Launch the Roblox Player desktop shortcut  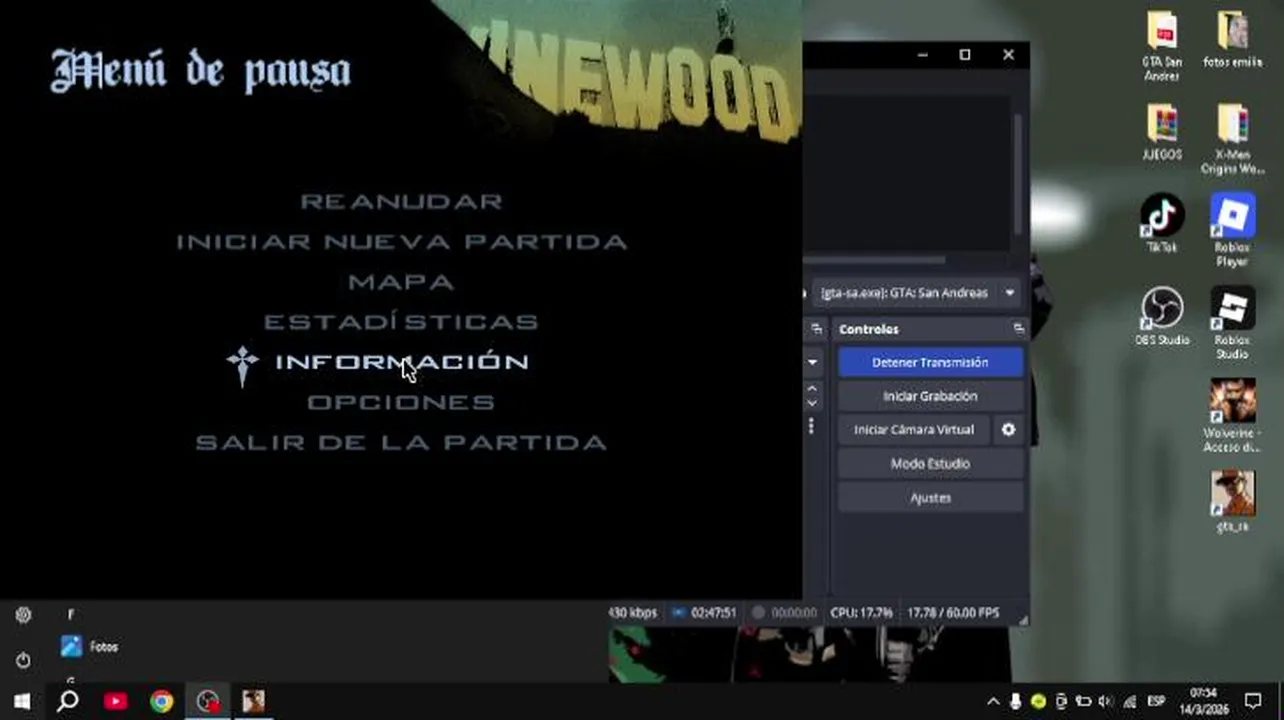pos(1232,230)
